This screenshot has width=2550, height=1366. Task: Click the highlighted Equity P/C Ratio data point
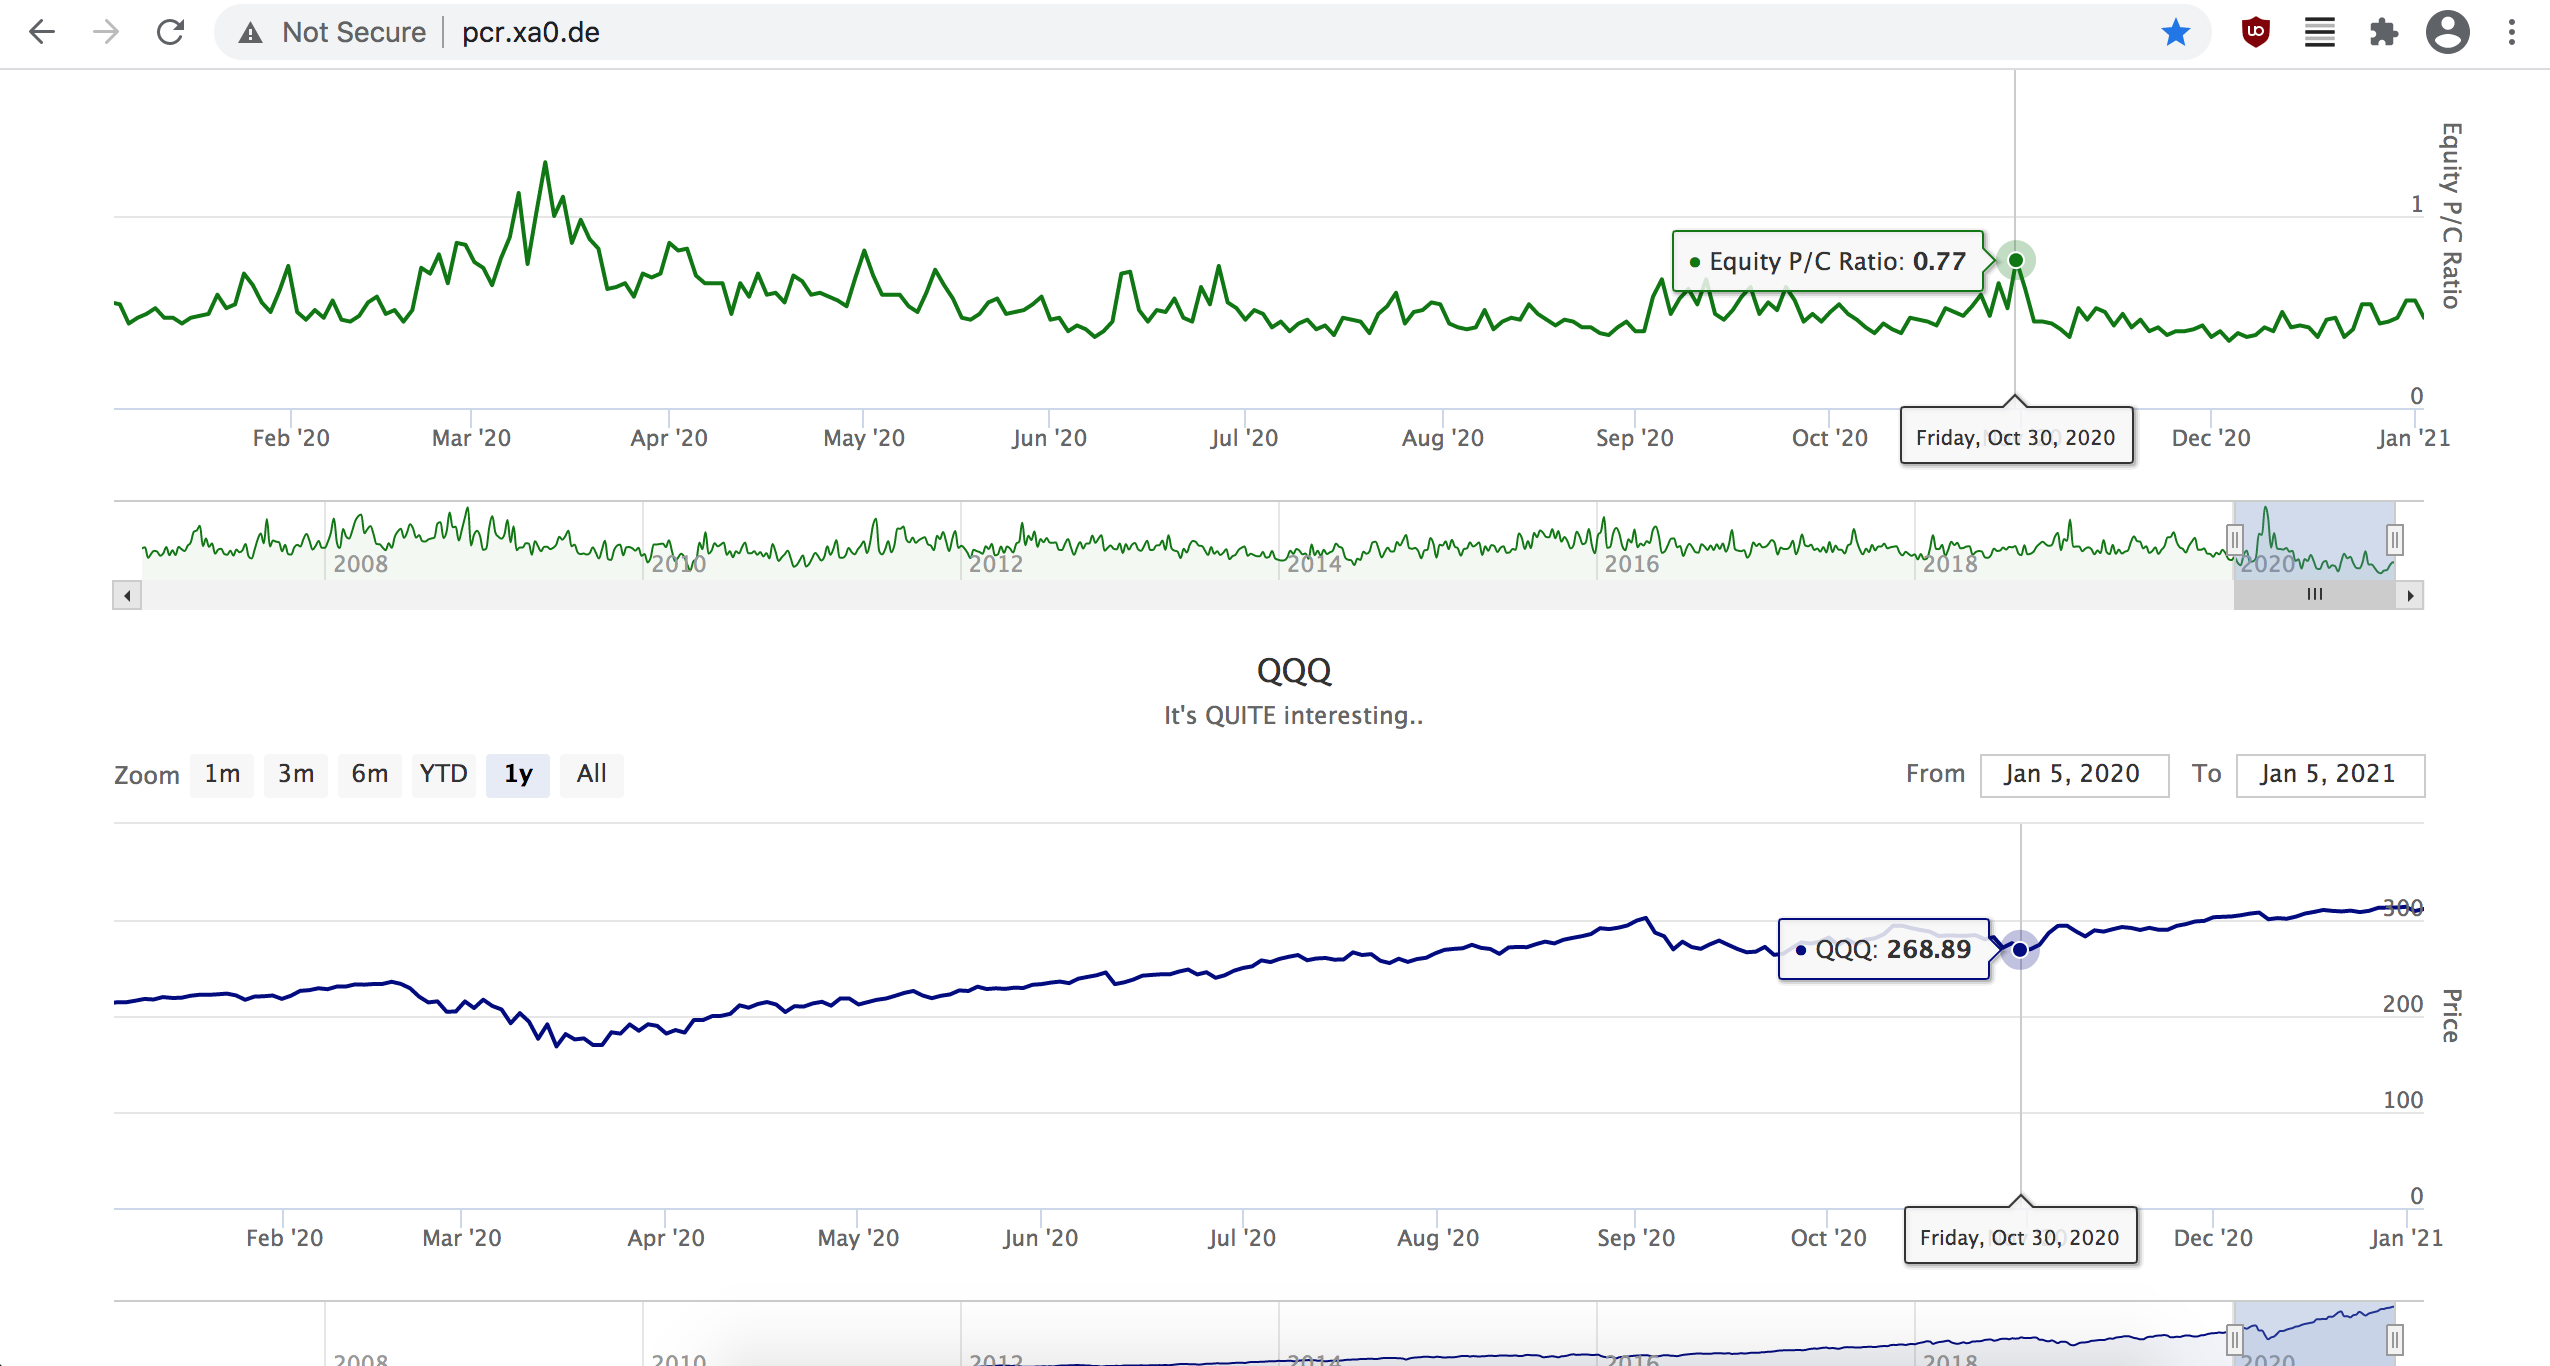tap(2016, 260)
